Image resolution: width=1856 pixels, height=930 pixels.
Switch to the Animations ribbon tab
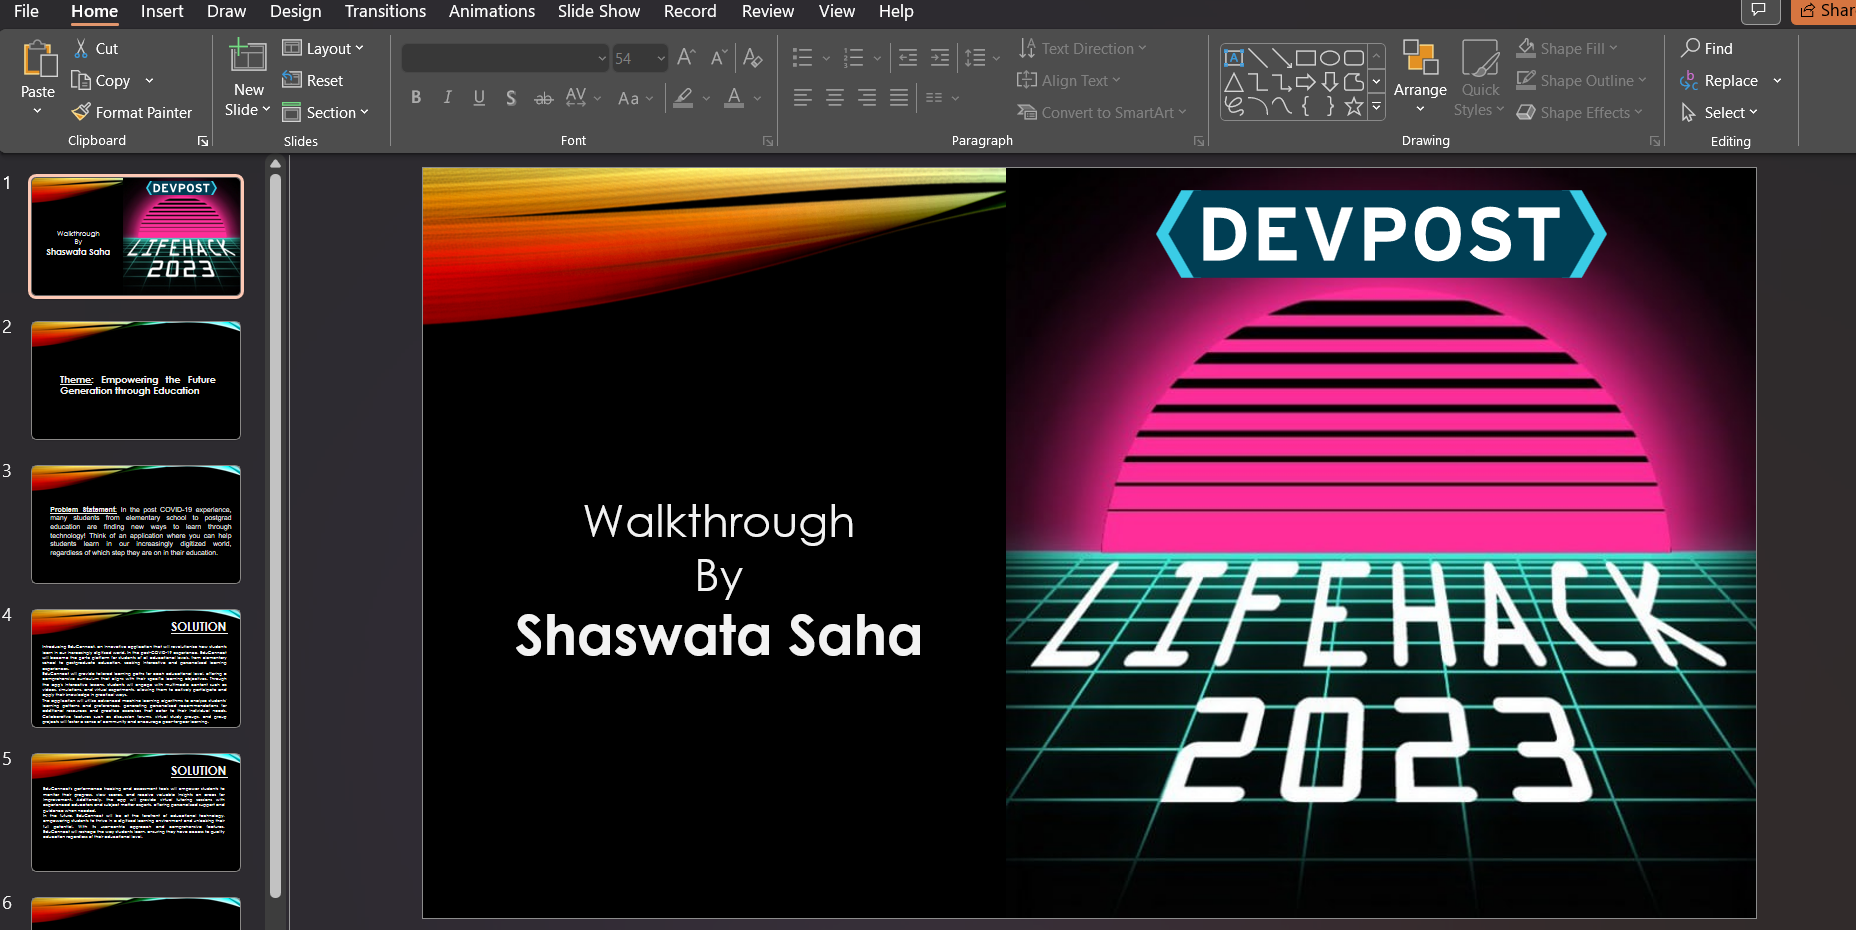492,11
